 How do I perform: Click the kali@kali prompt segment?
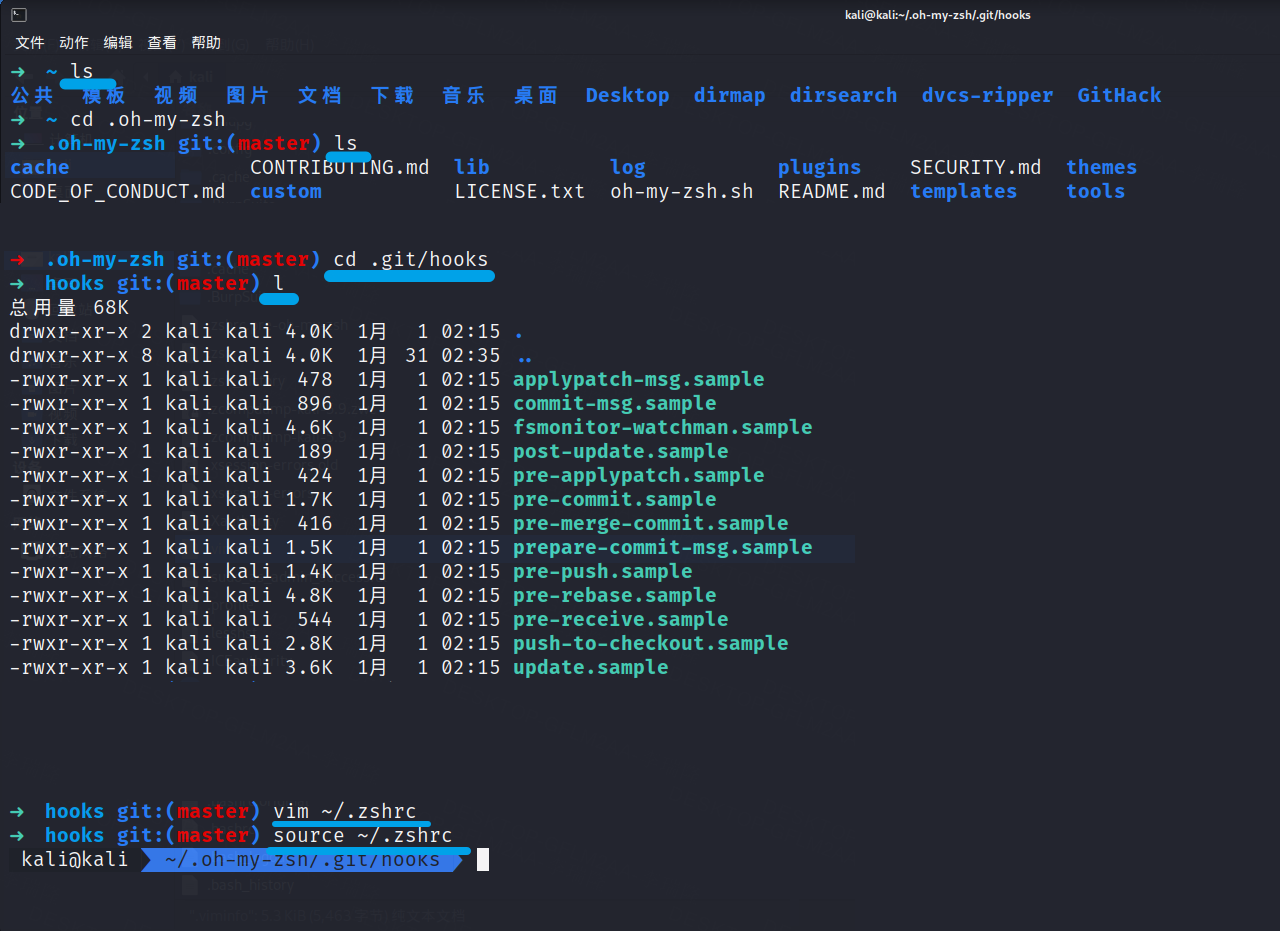(x=74, y=859)
